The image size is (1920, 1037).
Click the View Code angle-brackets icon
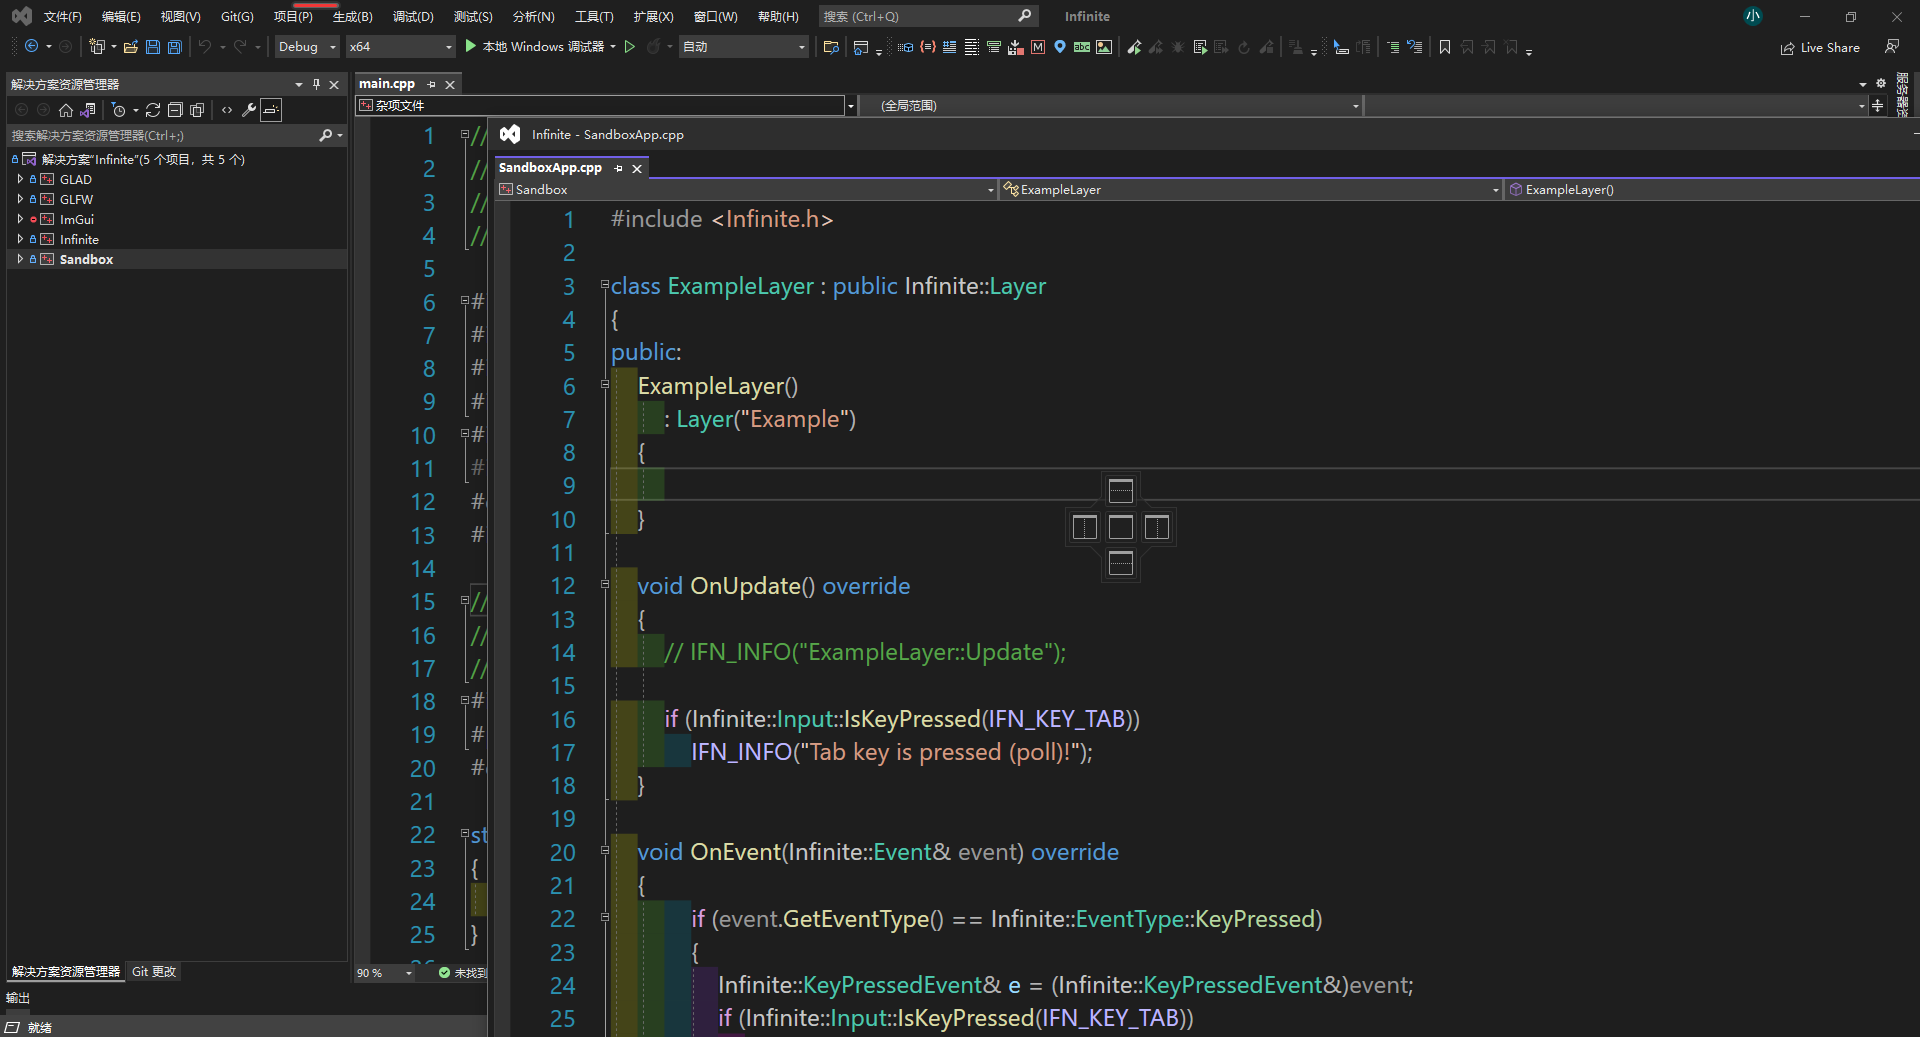[227, 110]
